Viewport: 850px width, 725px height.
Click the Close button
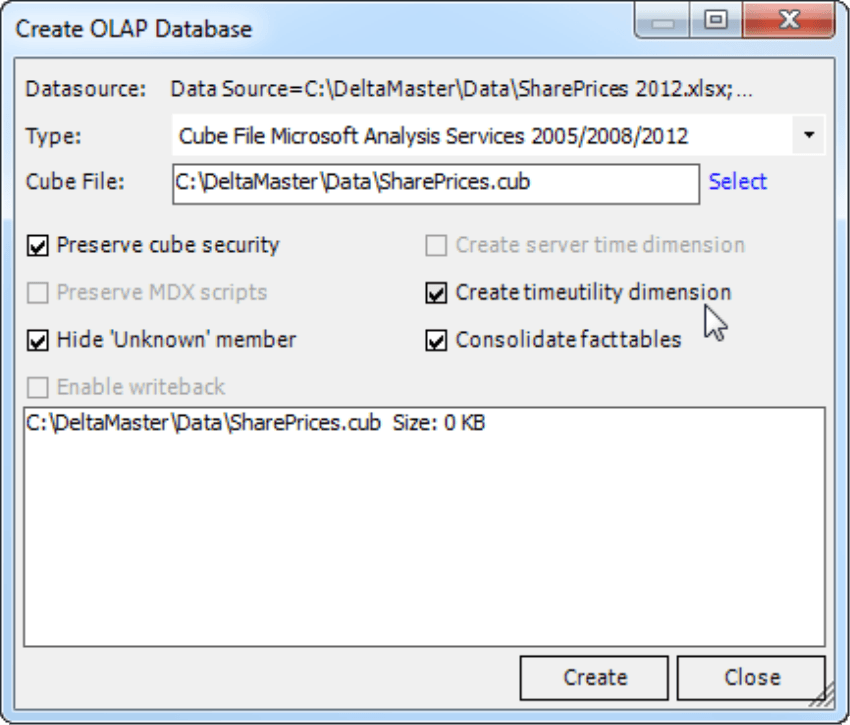(x=751, y=678)
